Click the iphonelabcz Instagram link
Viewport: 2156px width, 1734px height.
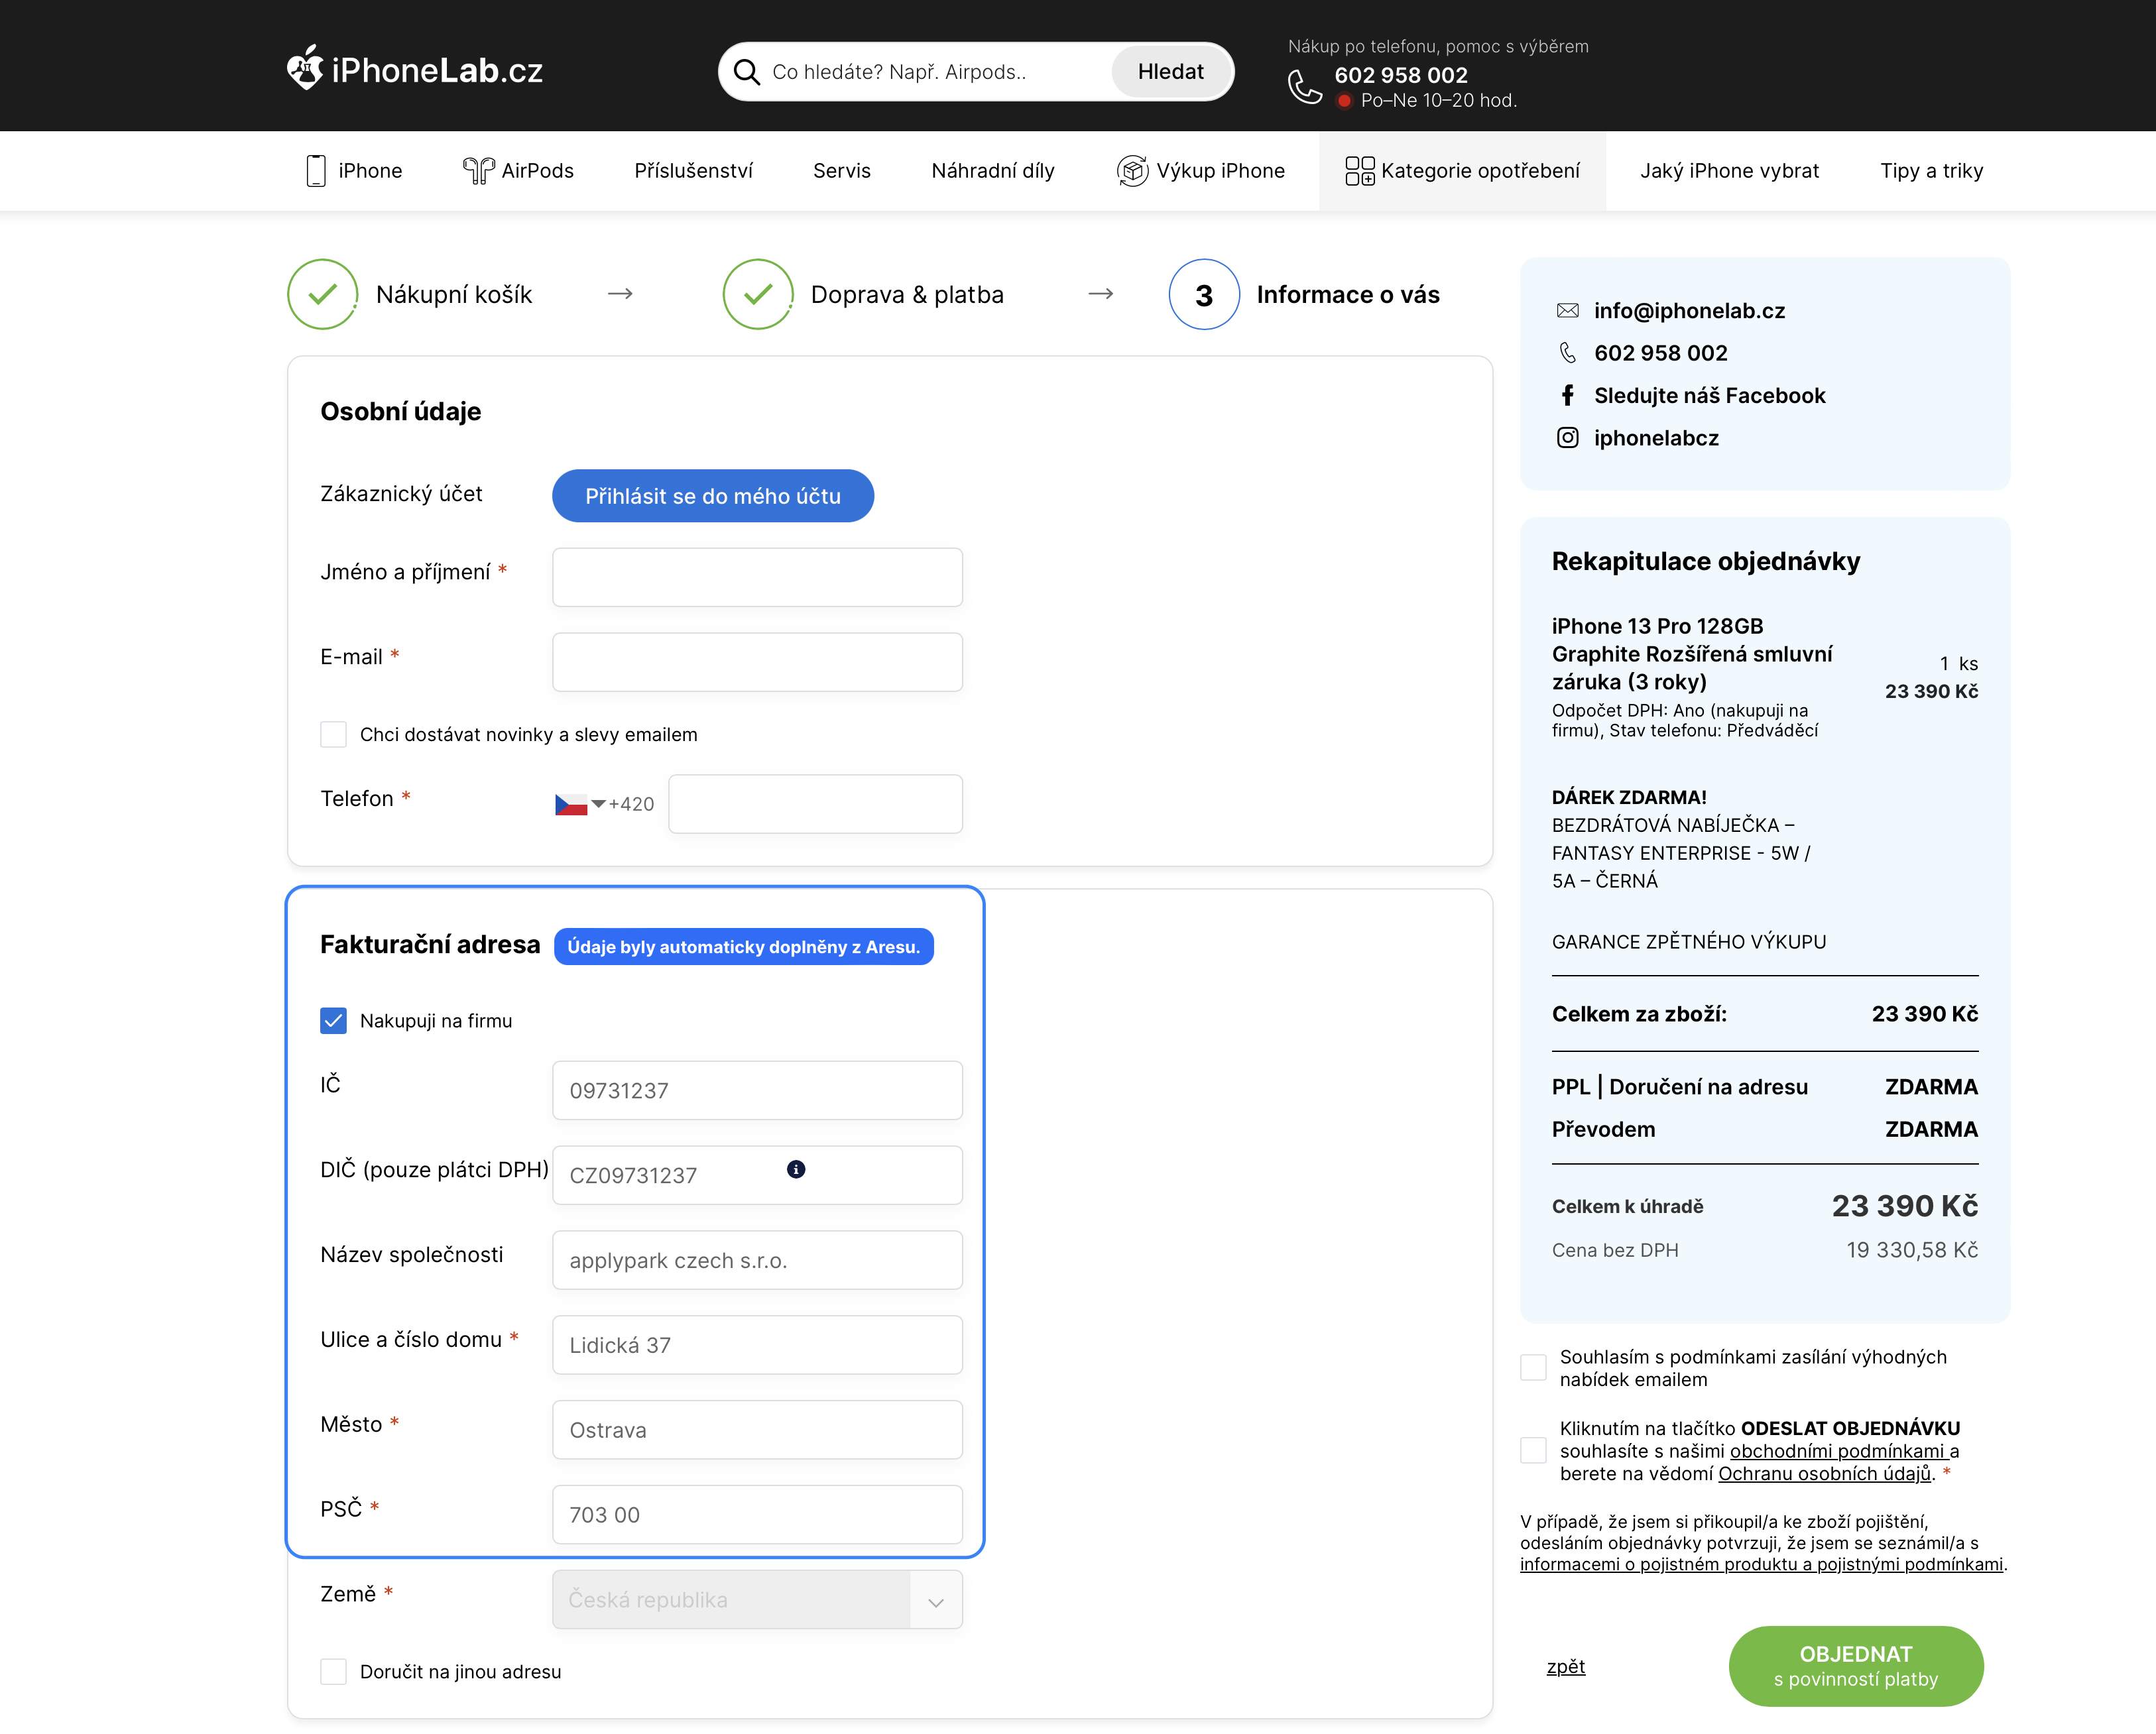[1656, 438]
